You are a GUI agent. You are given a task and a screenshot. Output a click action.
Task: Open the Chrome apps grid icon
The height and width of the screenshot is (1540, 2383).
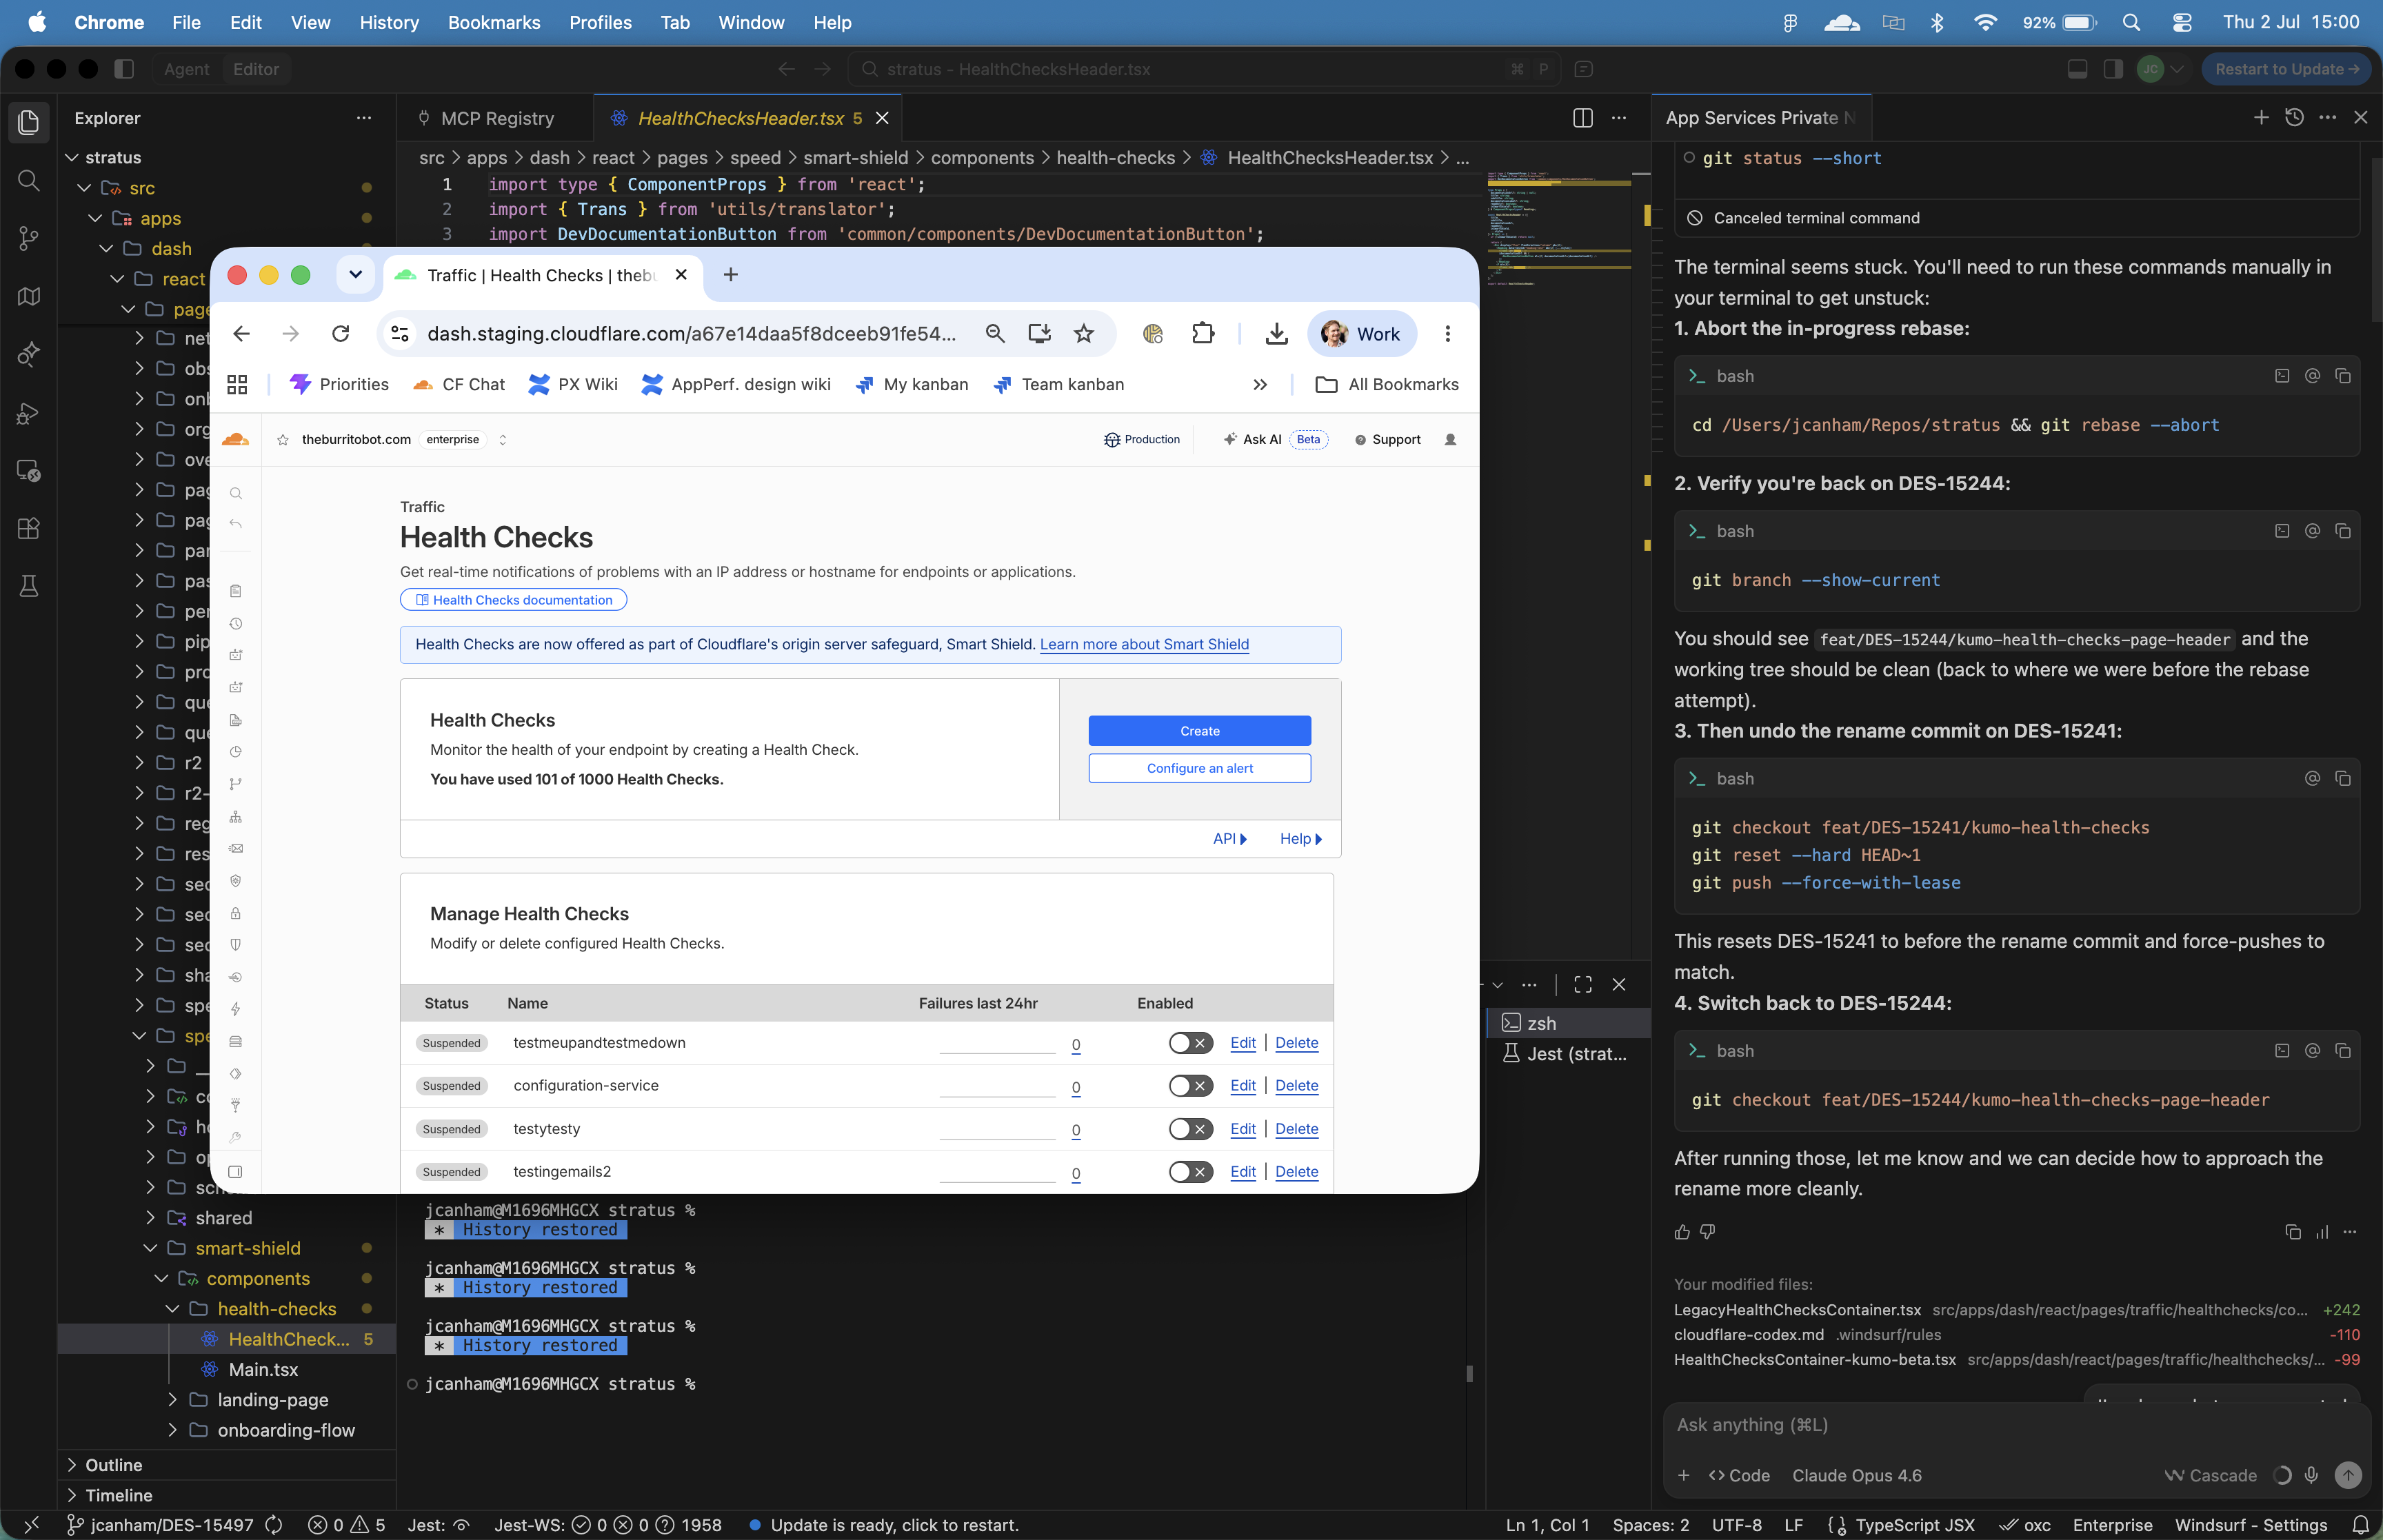click(237, 385)
